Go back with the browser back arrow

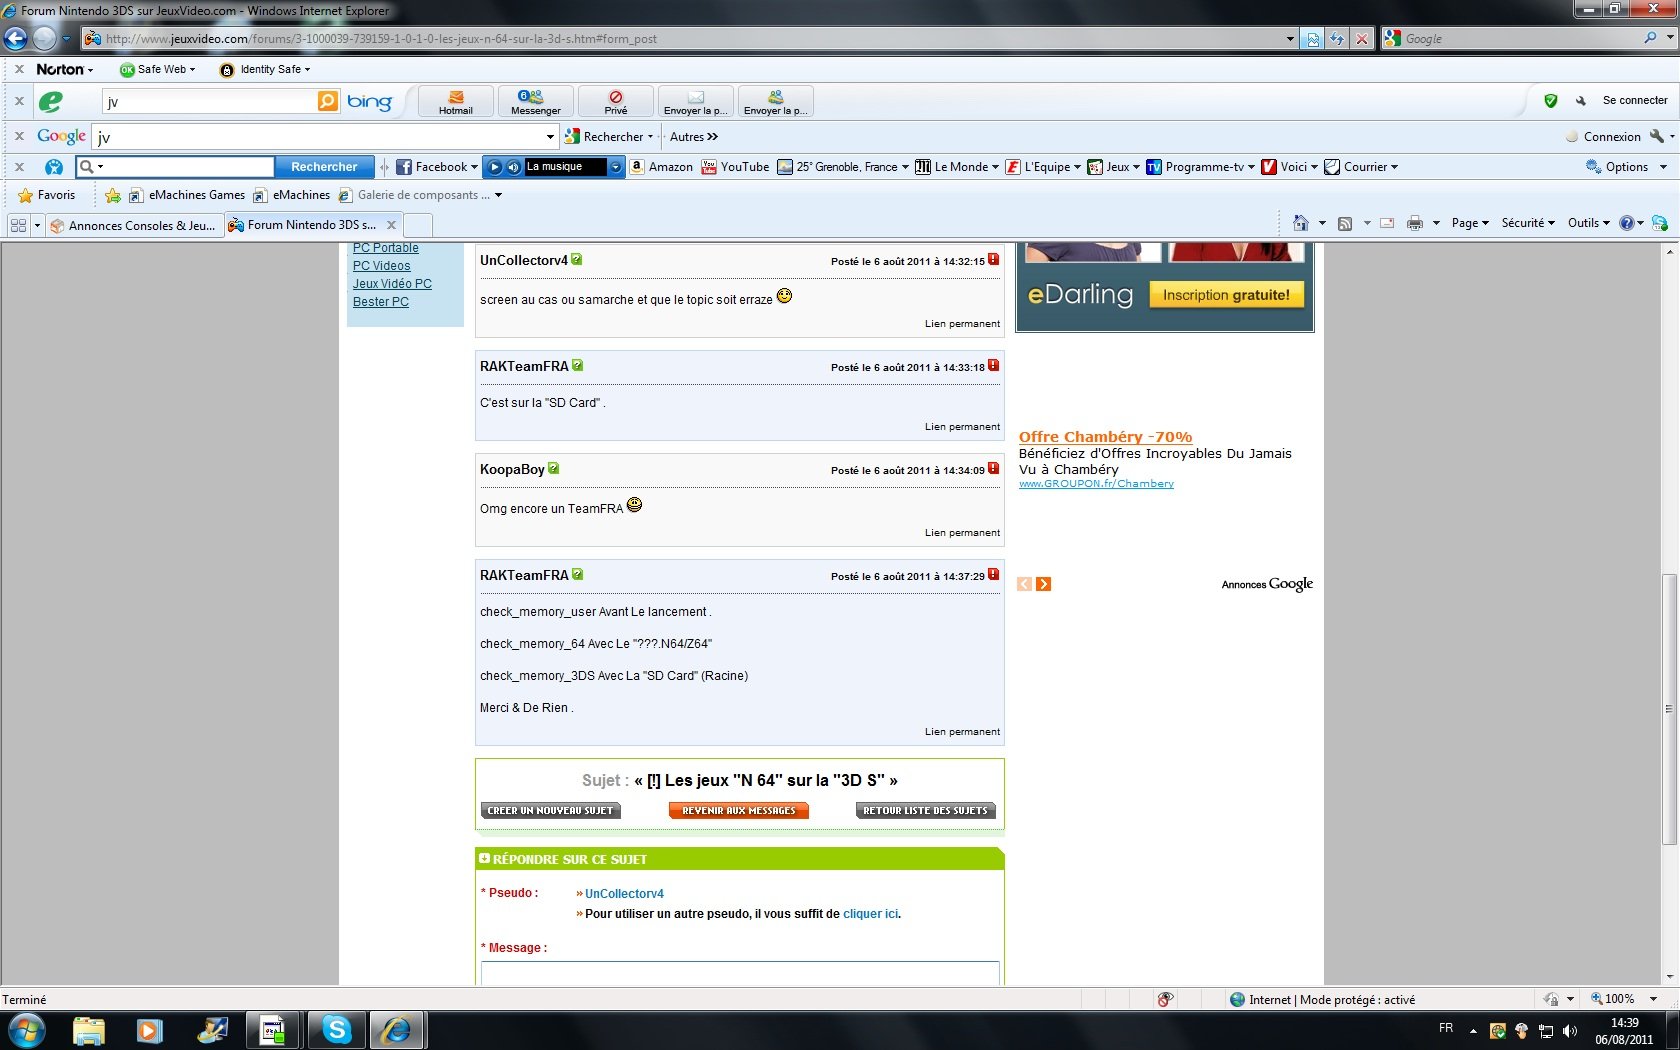tap(16, 39)
